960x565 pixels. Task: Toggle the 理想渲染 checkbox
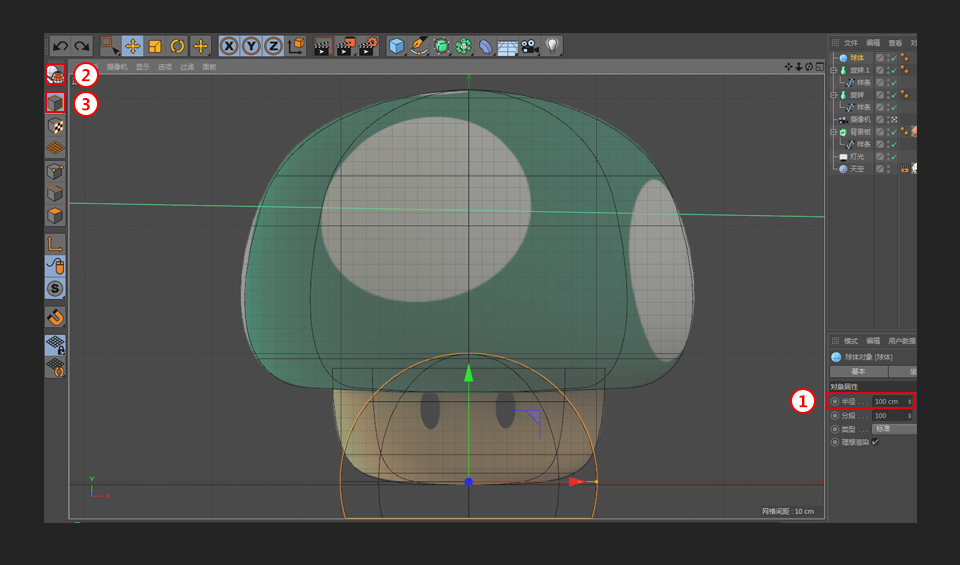(x=875, y=441)
